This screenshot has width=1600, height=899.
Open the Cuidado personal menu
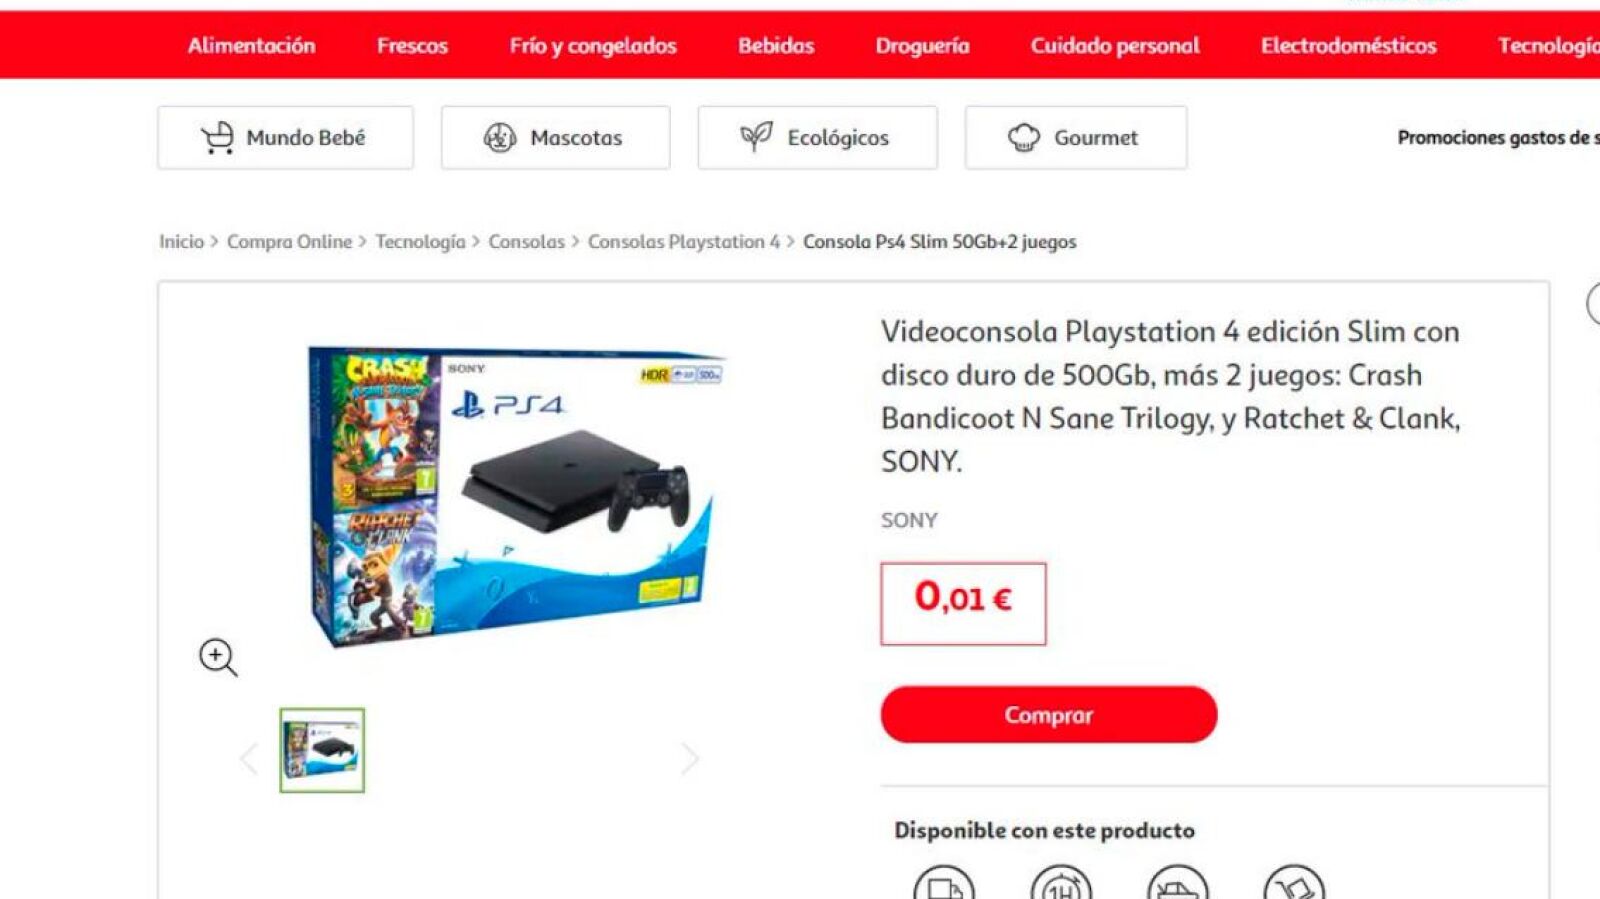pos(1115,46)
